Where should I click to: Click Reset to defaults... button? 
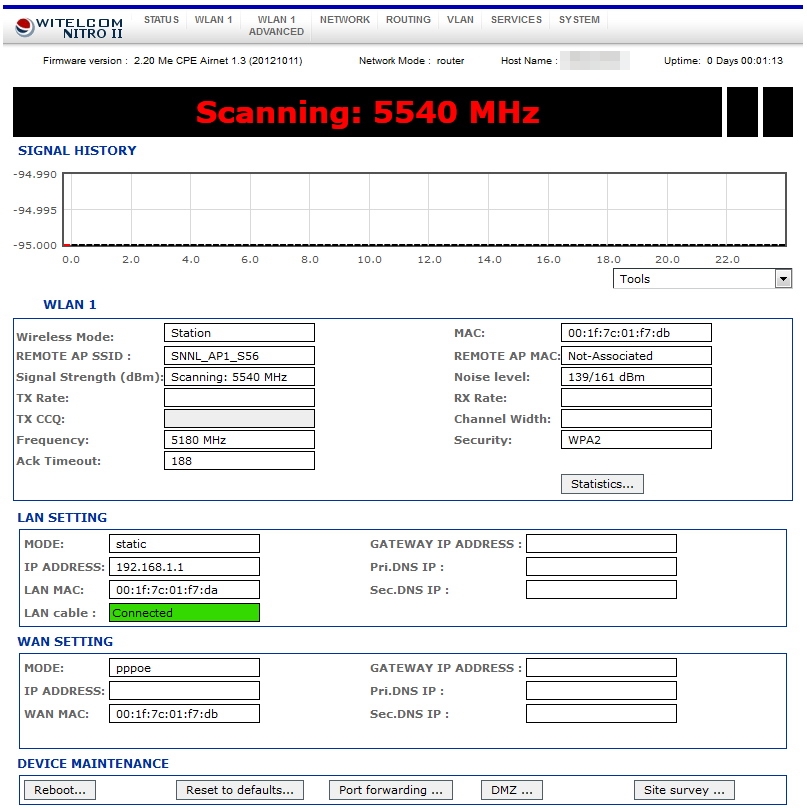pos(240,790)
